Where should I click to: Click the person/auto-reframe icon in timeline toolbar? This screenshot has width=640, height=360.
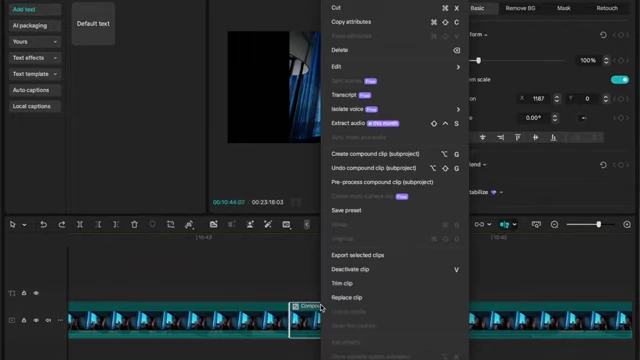point(250,224)
